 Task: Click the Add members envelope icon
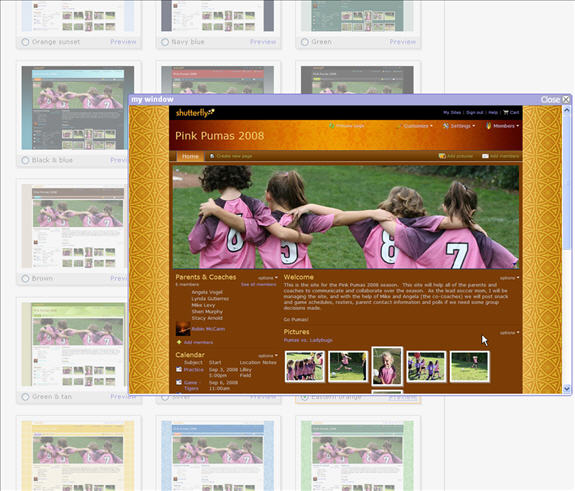point(485,156)
